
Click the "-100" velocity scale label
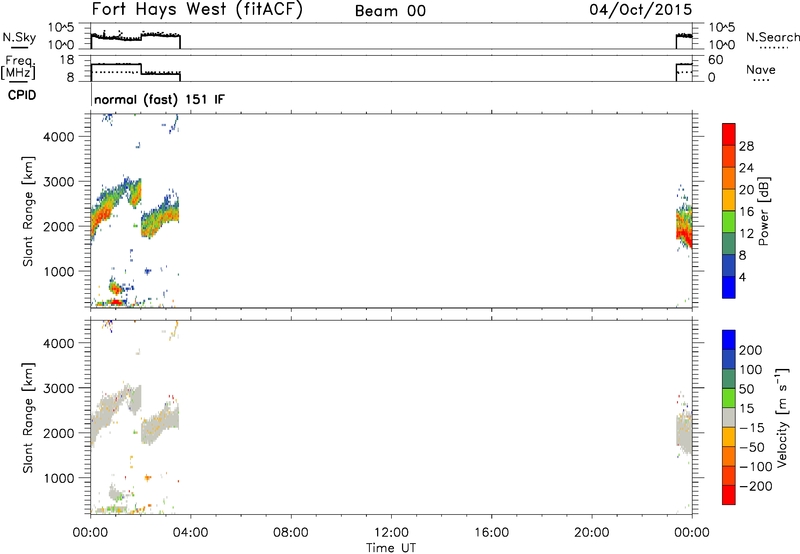pyautogui.click(x=755, y=467)
